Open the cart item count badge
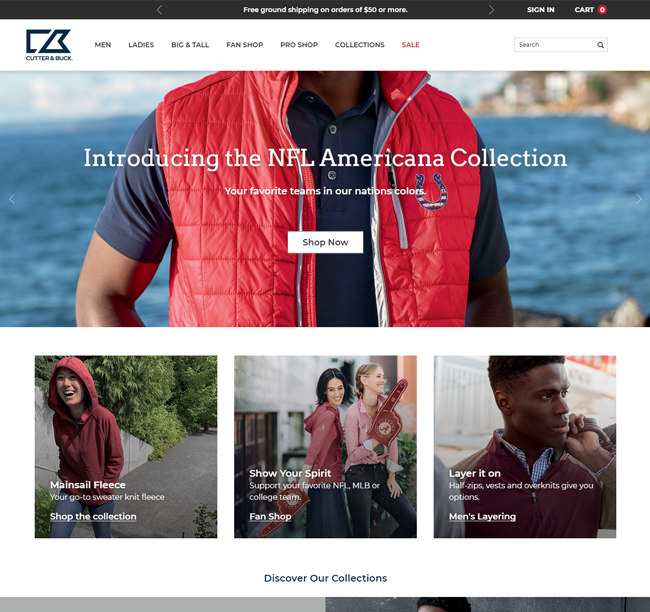 click(602, 10)
